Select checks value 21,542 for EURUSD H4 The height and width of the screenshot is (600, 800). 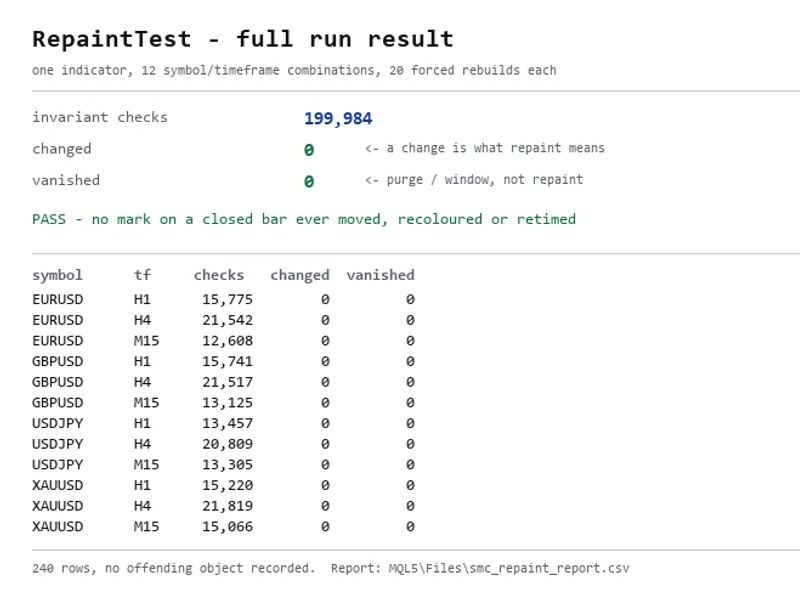(x=228, y=320)
